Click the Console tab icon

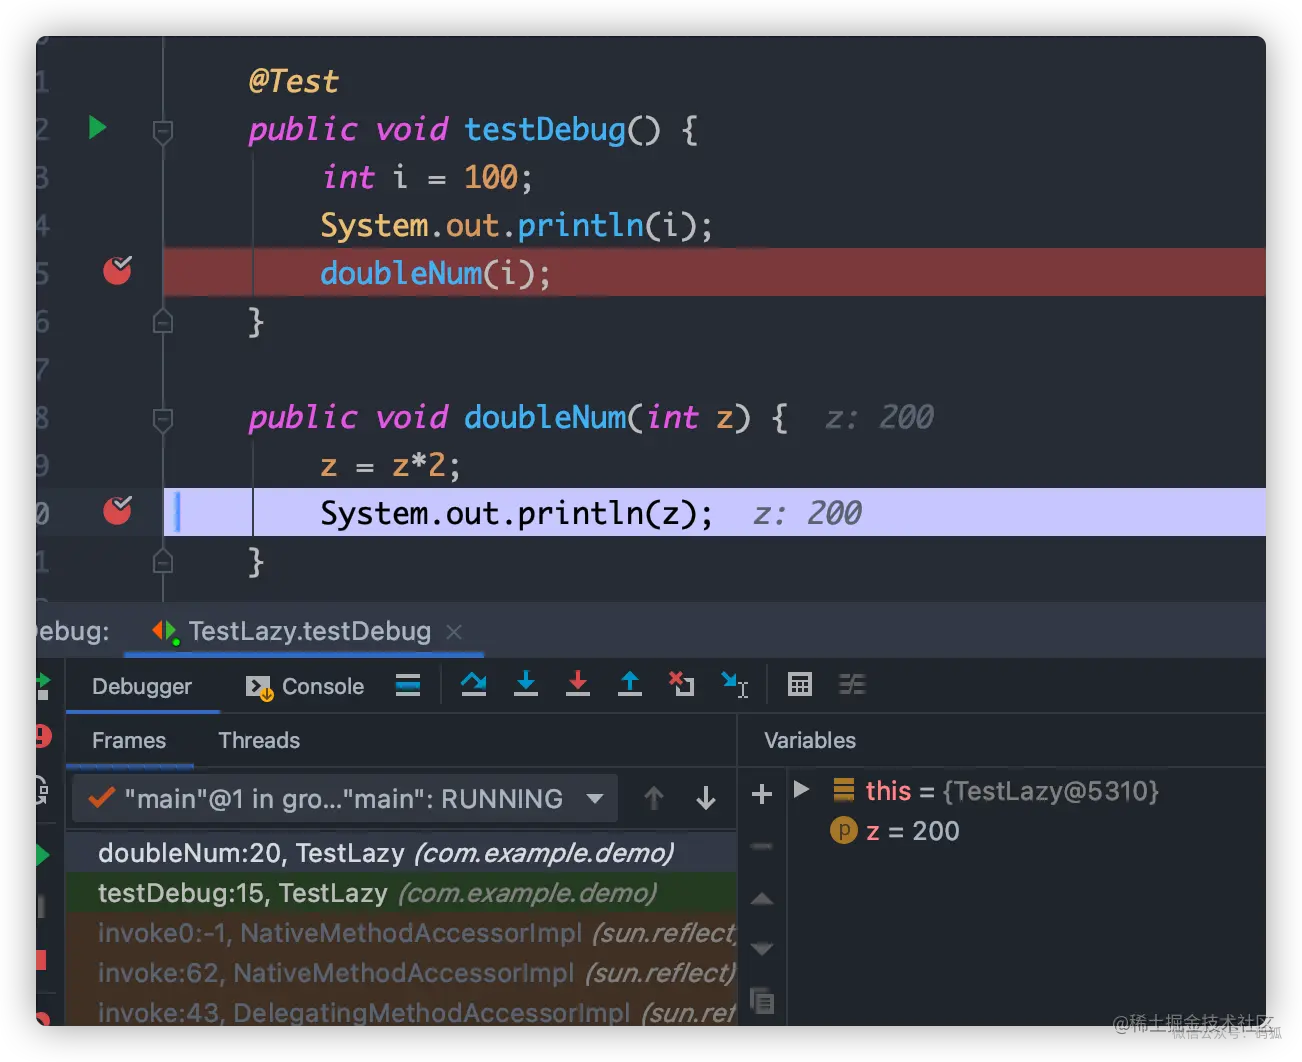pyautogui.click(x=259, y=687)
